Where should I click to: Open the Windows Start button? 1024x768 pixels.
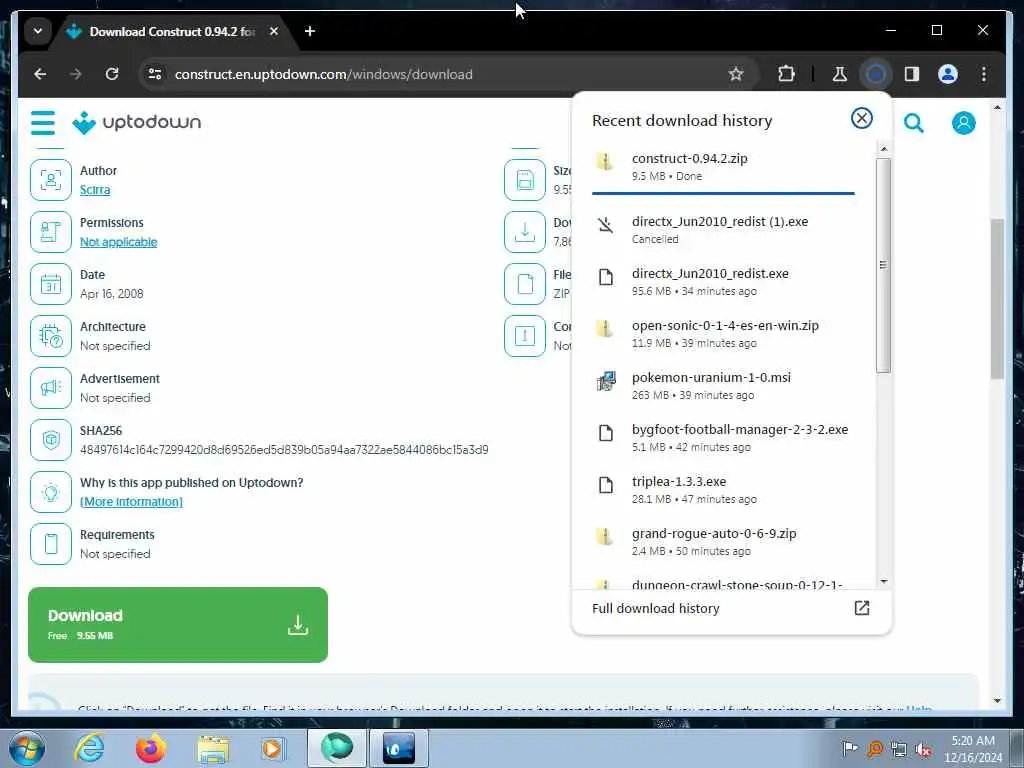point(27,748)
